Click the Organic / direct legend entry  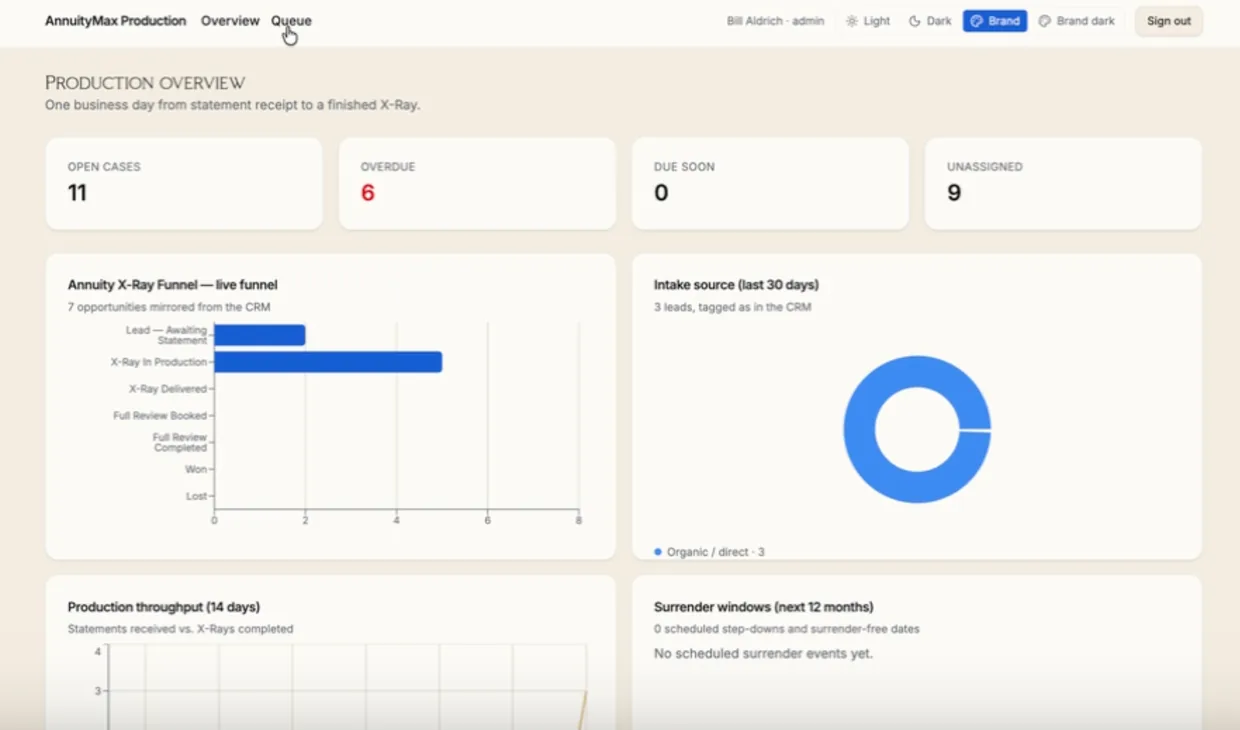tap(709, 552)
